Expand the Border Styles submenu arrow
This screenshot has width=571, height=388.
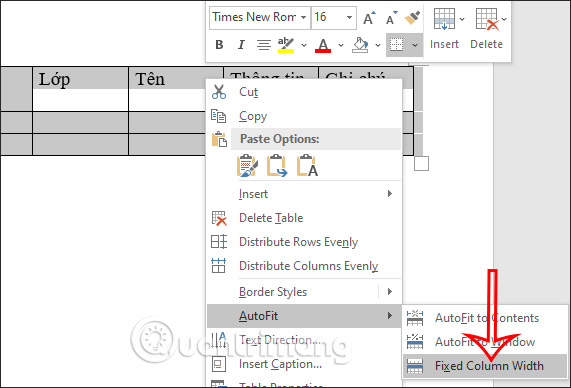click(390, 291)
